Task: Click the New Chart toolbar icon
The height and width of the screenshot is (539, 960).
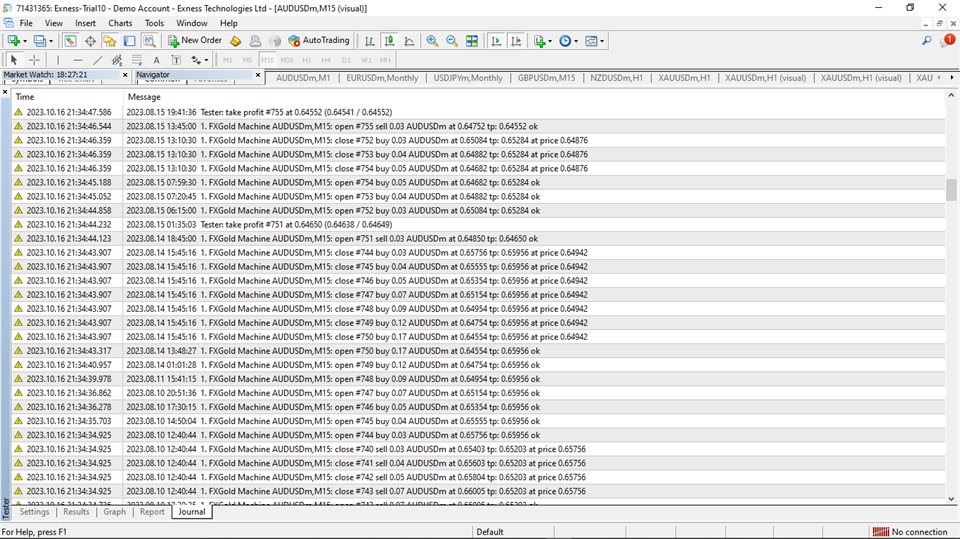Action: [13, 41]
